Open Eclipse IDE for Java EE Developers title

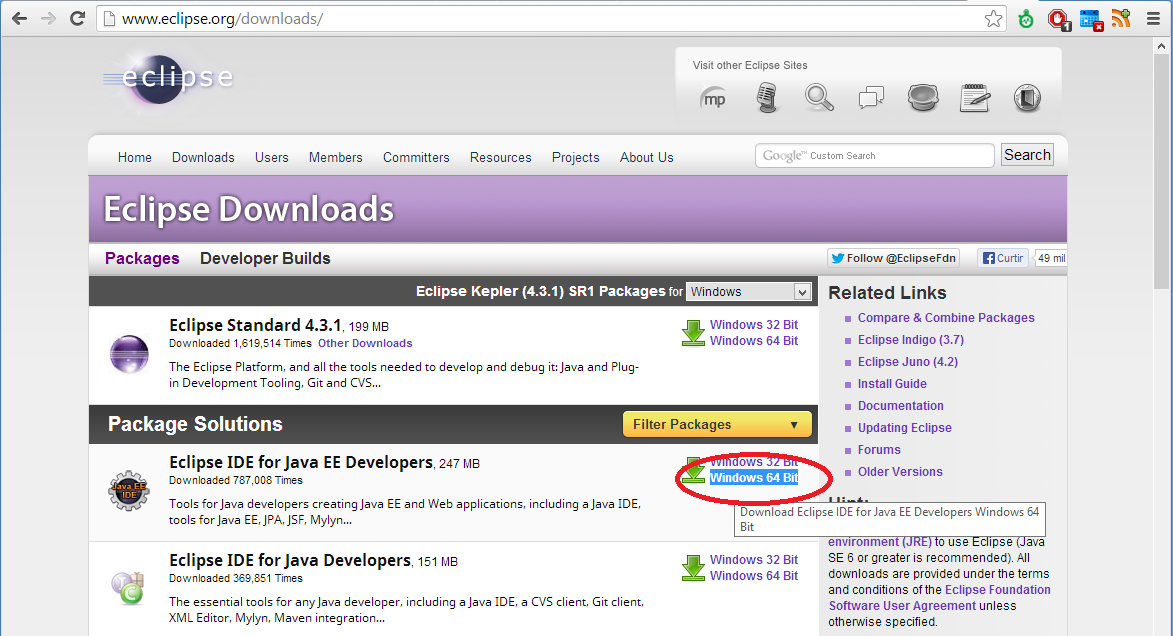click(x=301, y=462)
